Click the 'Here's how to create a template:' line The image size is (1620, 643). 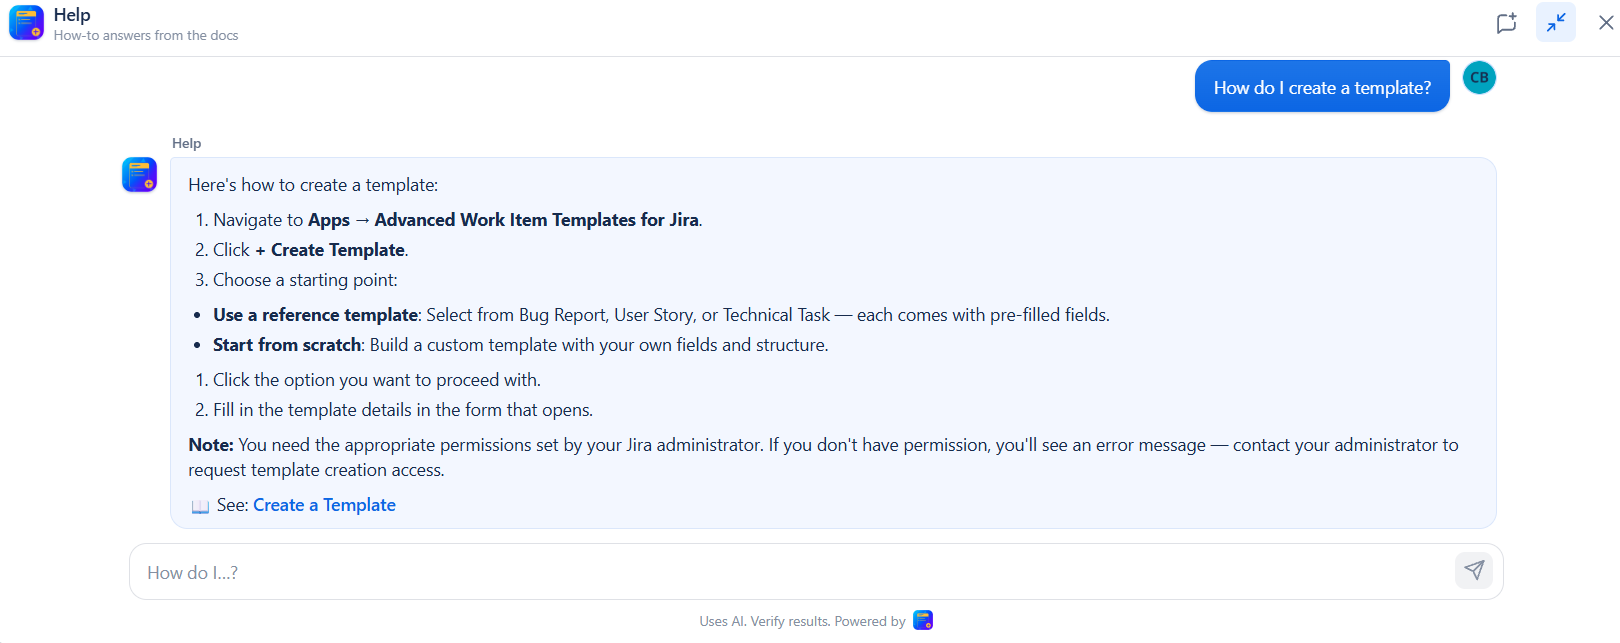pos(313,185)
